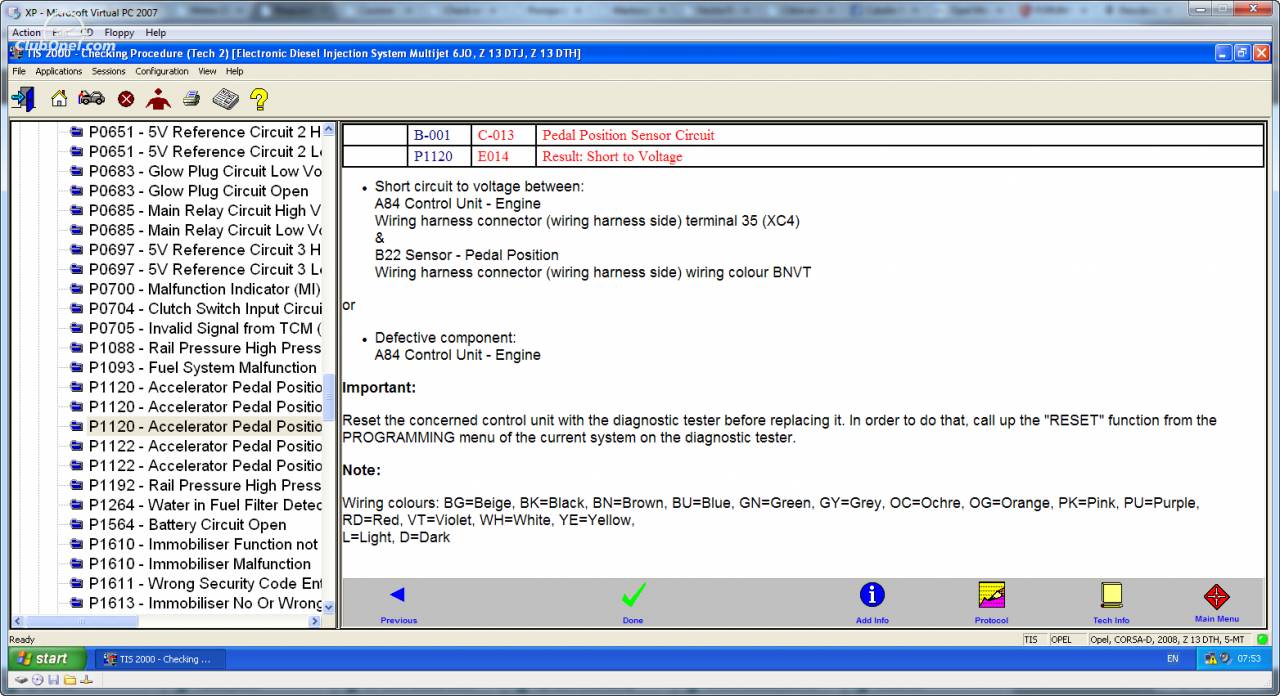The image size is (1280, 696).
Task: Return to the Main Menu
Action: coord(1216,603)
